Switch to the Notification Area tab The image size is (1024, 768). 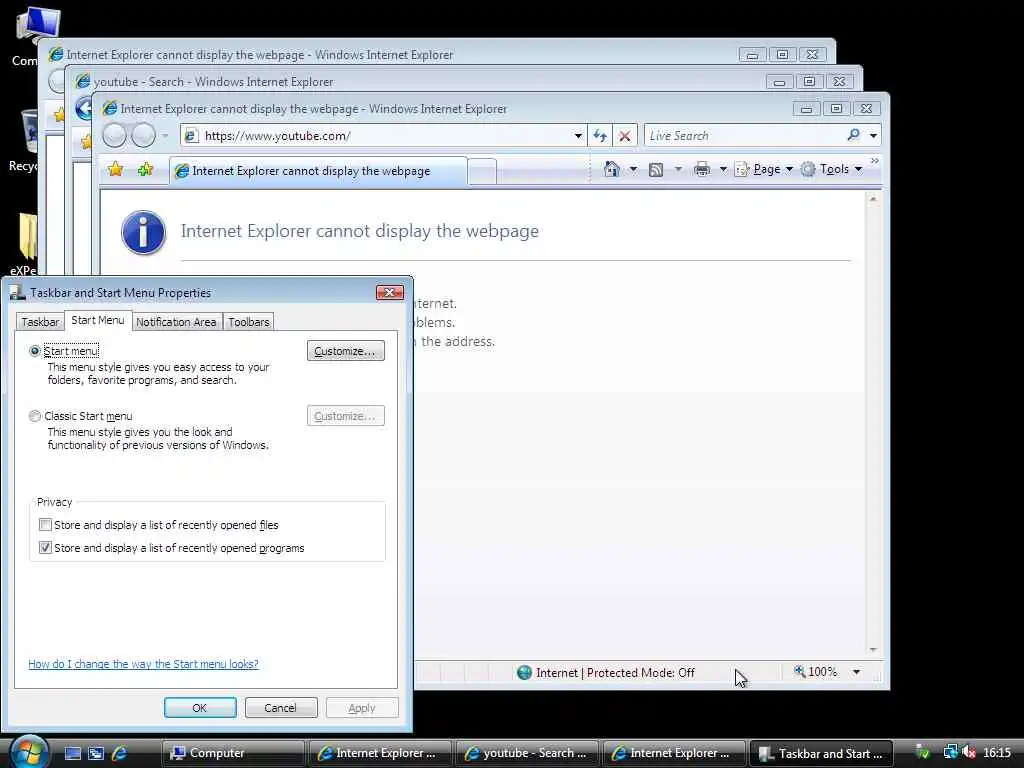(x=176, y=322)
